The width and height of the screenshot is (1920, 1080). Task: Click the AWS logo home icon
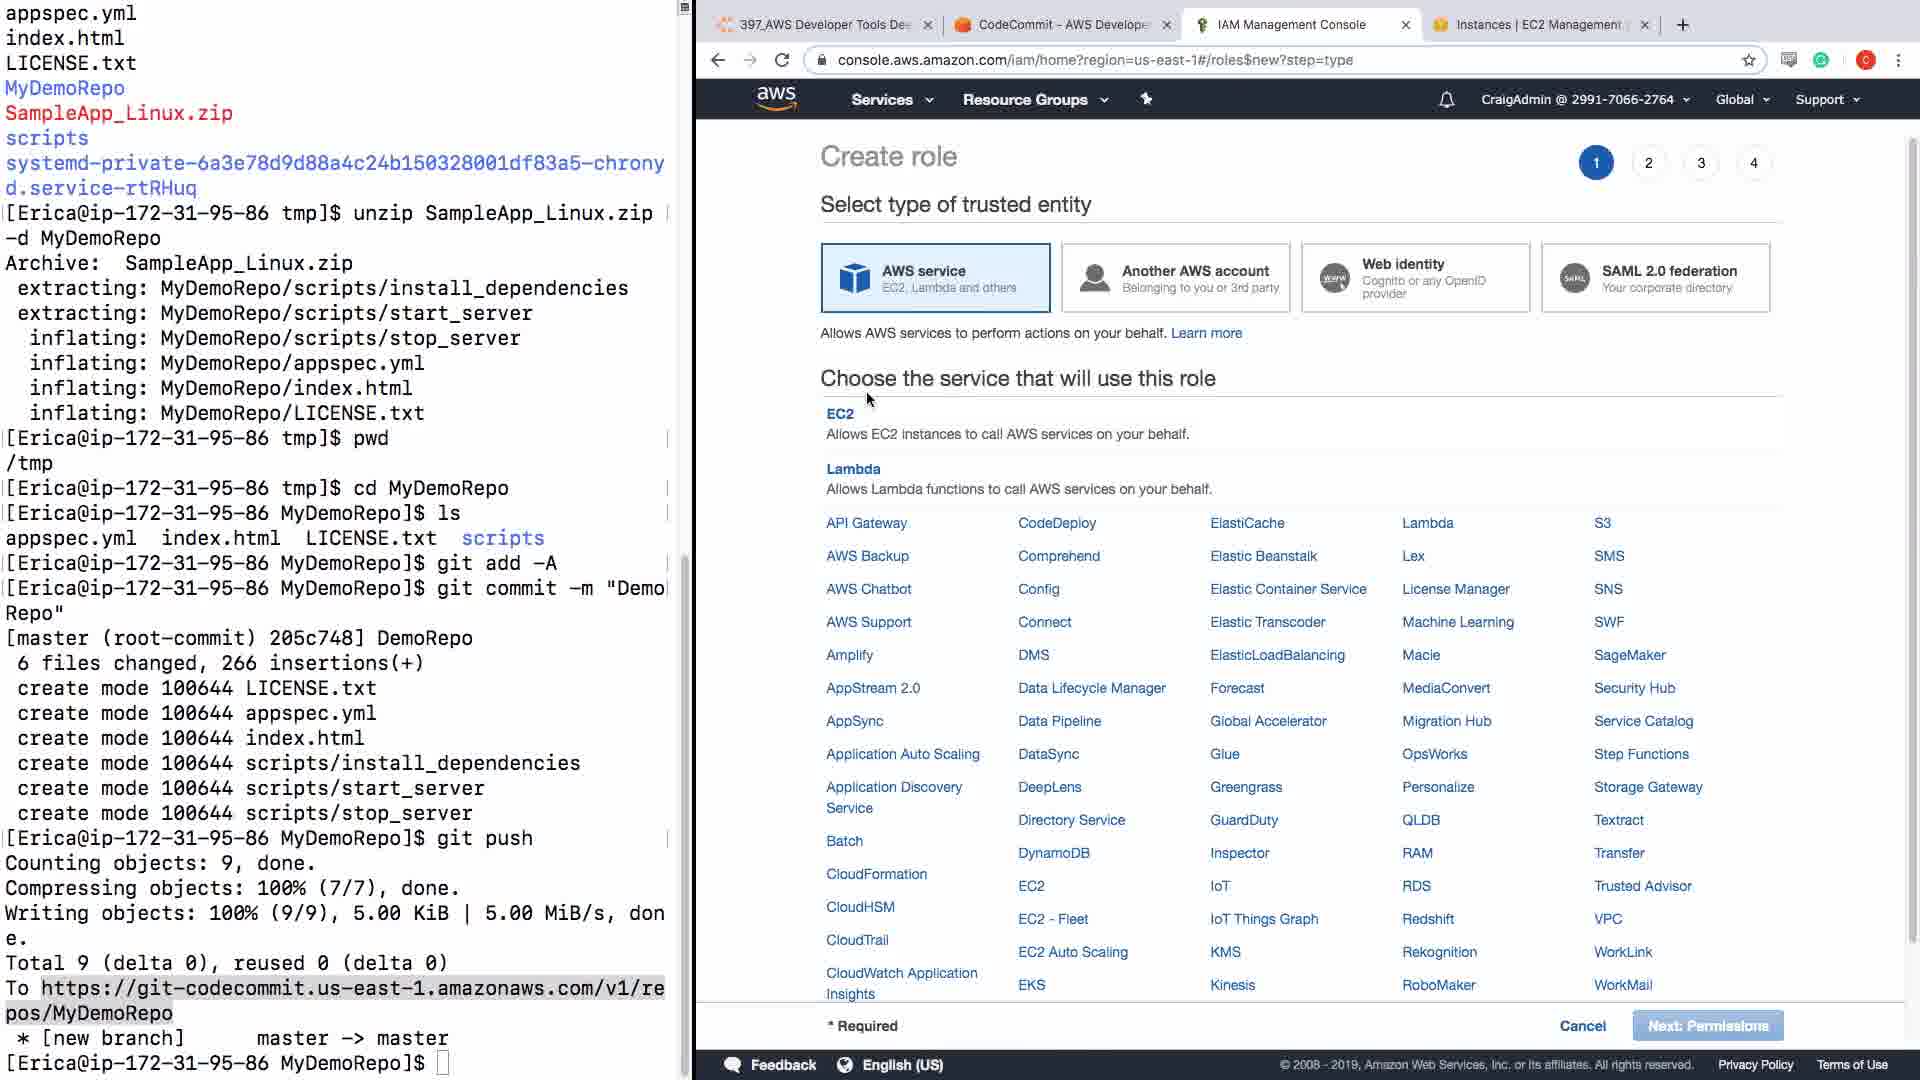[776, 99]
